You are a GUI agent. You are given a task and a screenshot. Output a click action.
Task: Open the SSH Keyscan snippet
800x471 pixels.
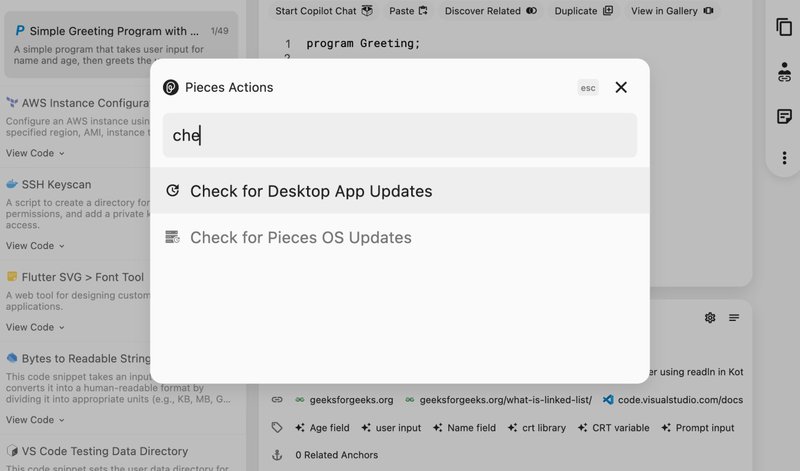[56, 184]
